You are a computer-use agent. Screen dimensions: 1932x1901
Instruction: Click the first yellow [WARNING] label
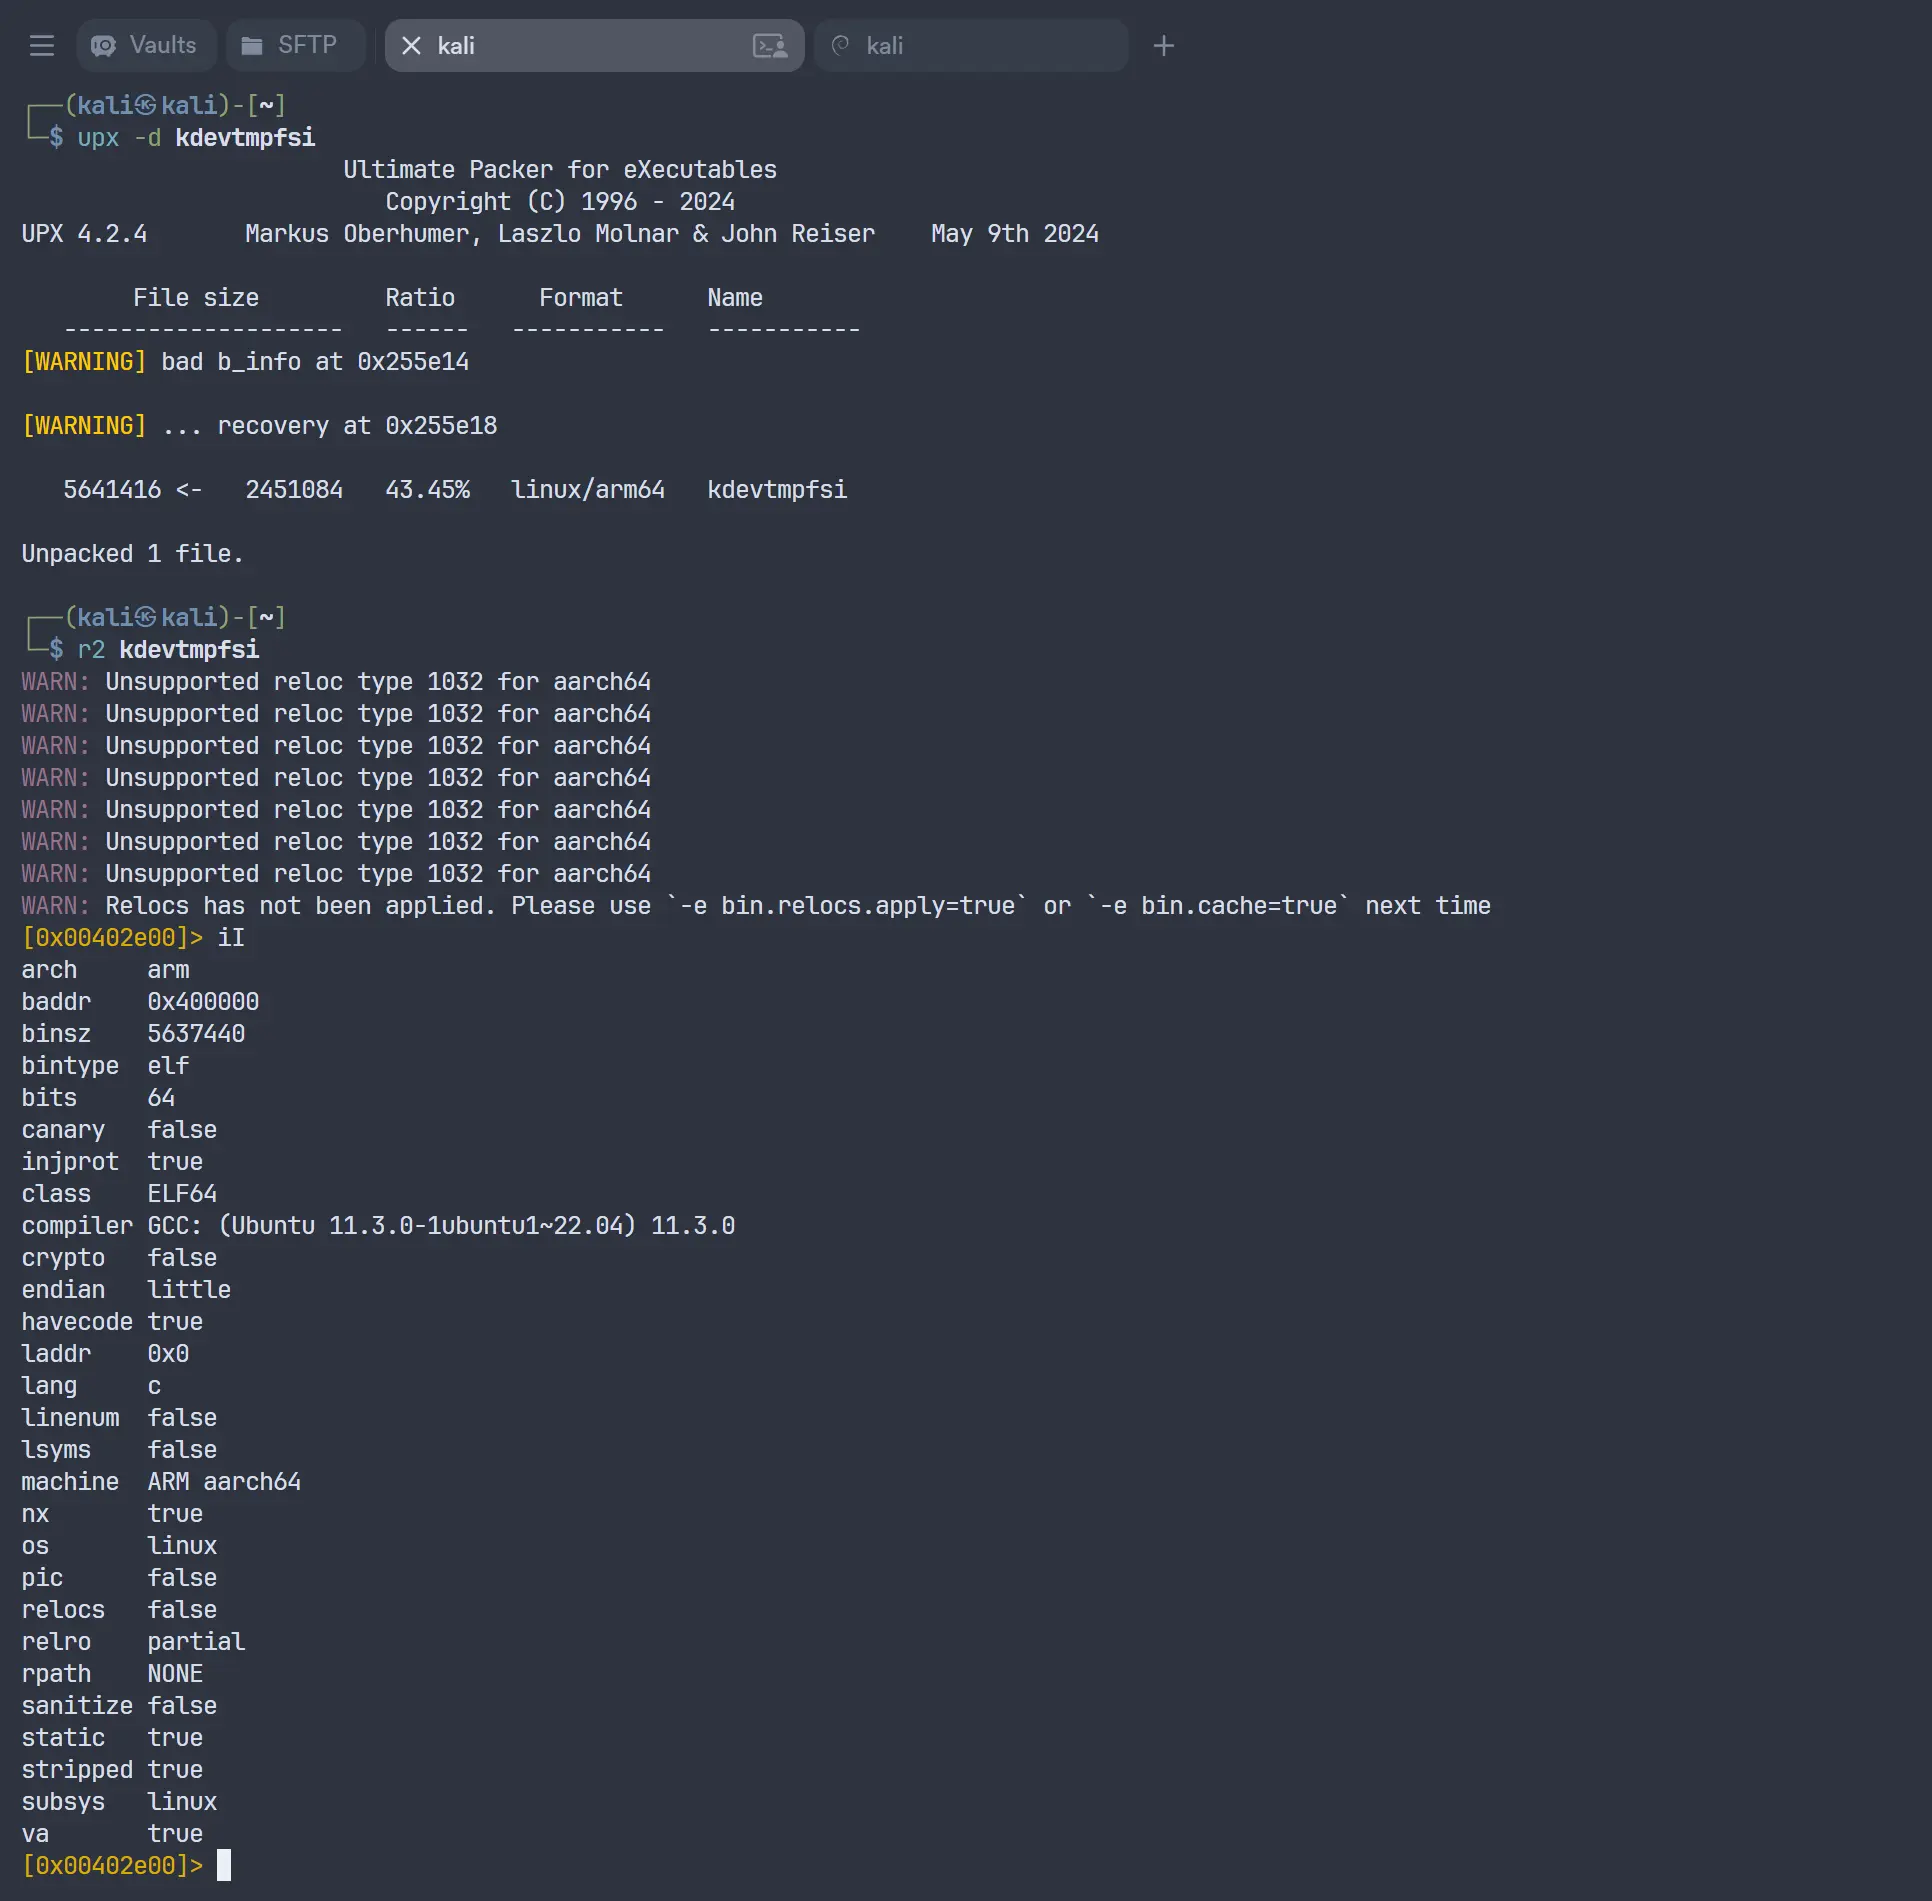point(84,362)
